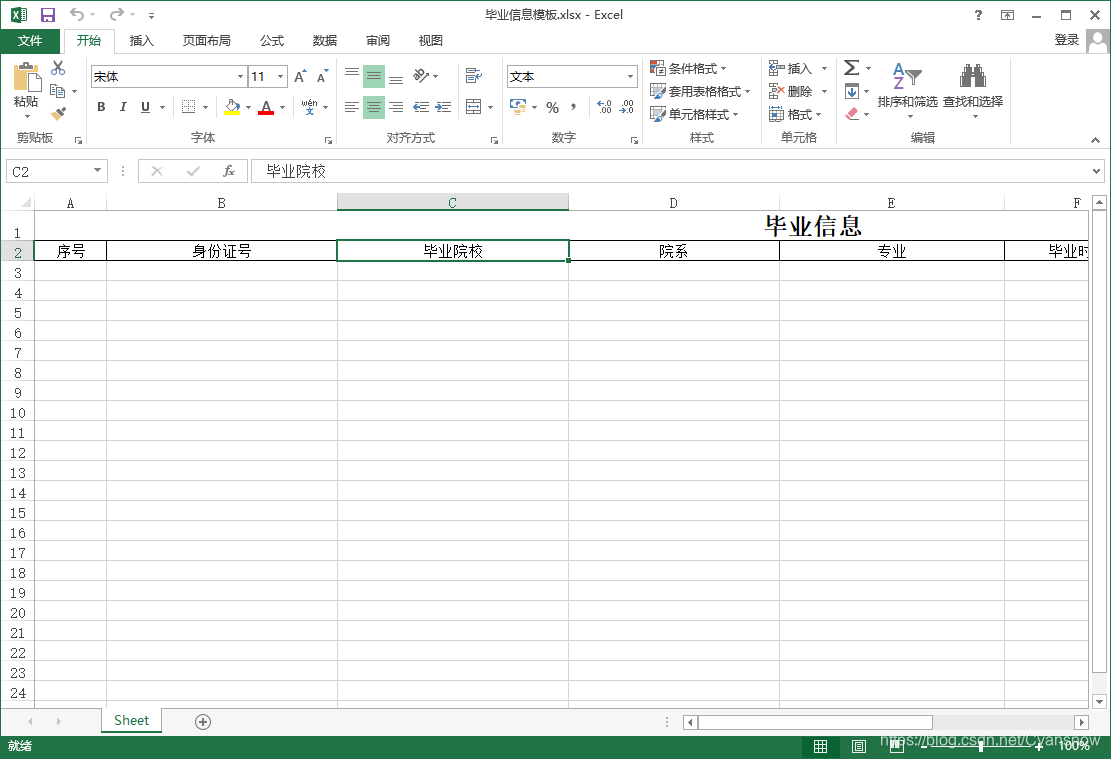Select the Format Painter brush
The height and width of the screenshot is (759, 1111).
tap(58, 113)
